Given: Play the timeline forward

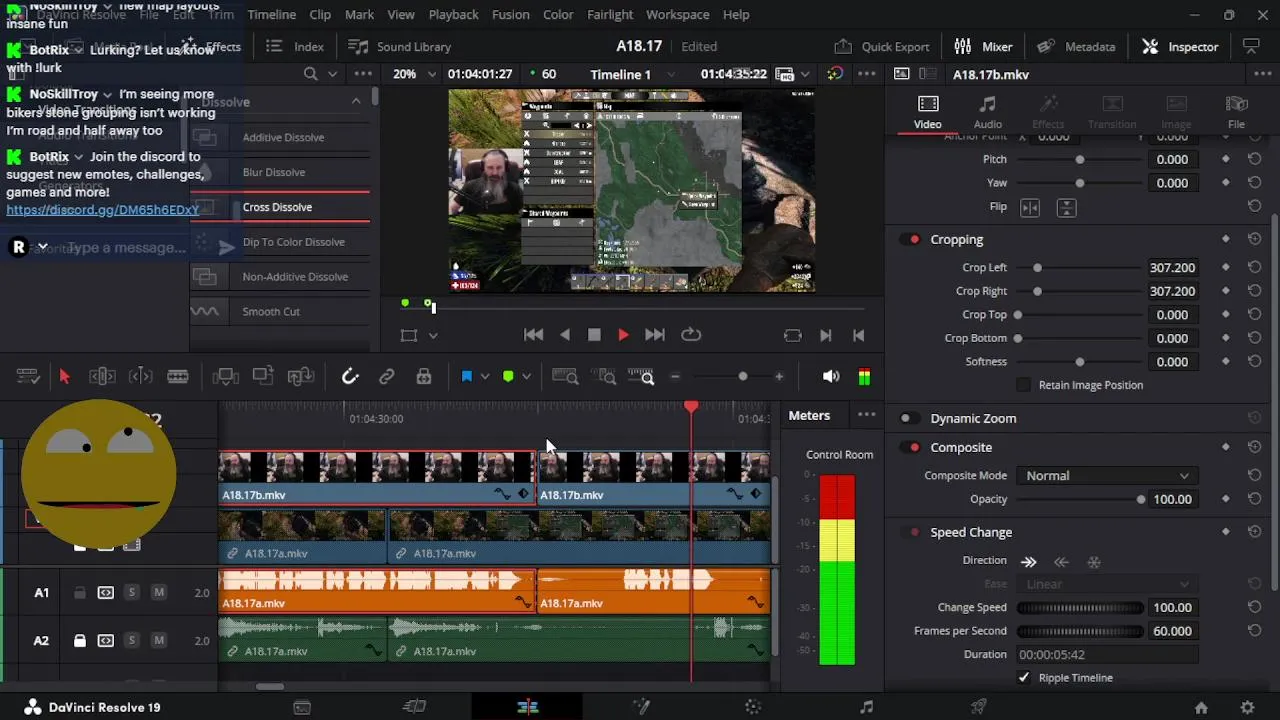Looking at the screenshot, I should tap(623, 336).
